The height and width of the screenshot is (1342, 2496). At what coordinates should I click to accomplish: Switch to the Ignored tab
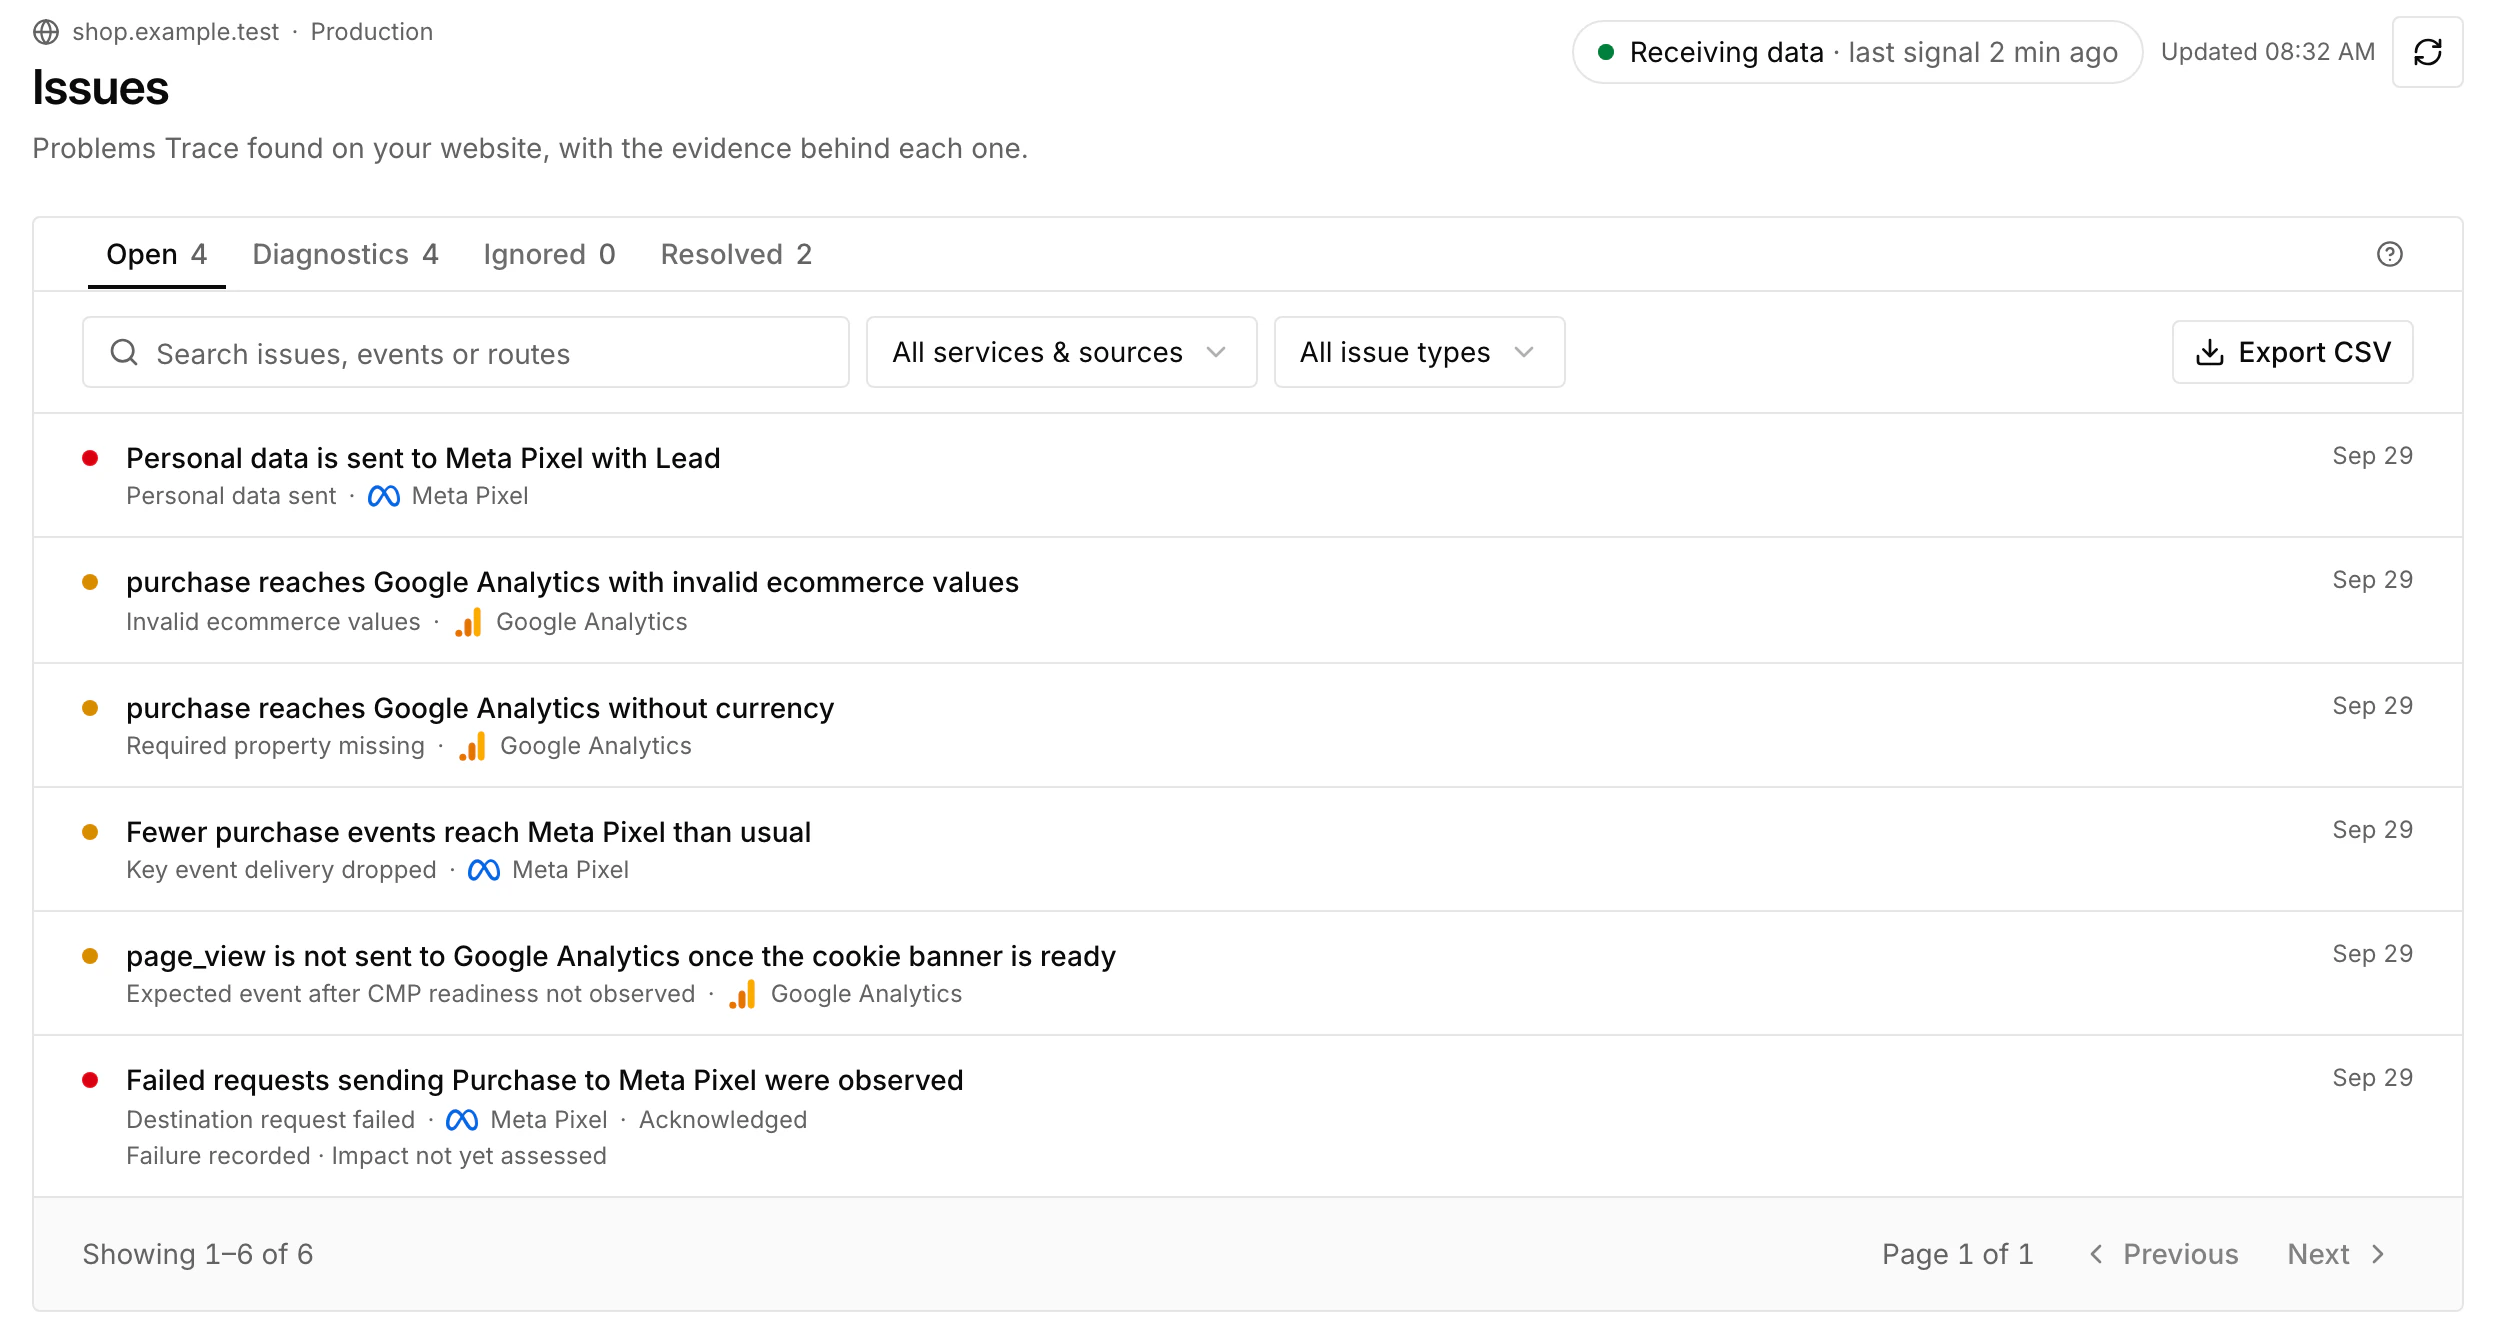(x=549, y=254)
